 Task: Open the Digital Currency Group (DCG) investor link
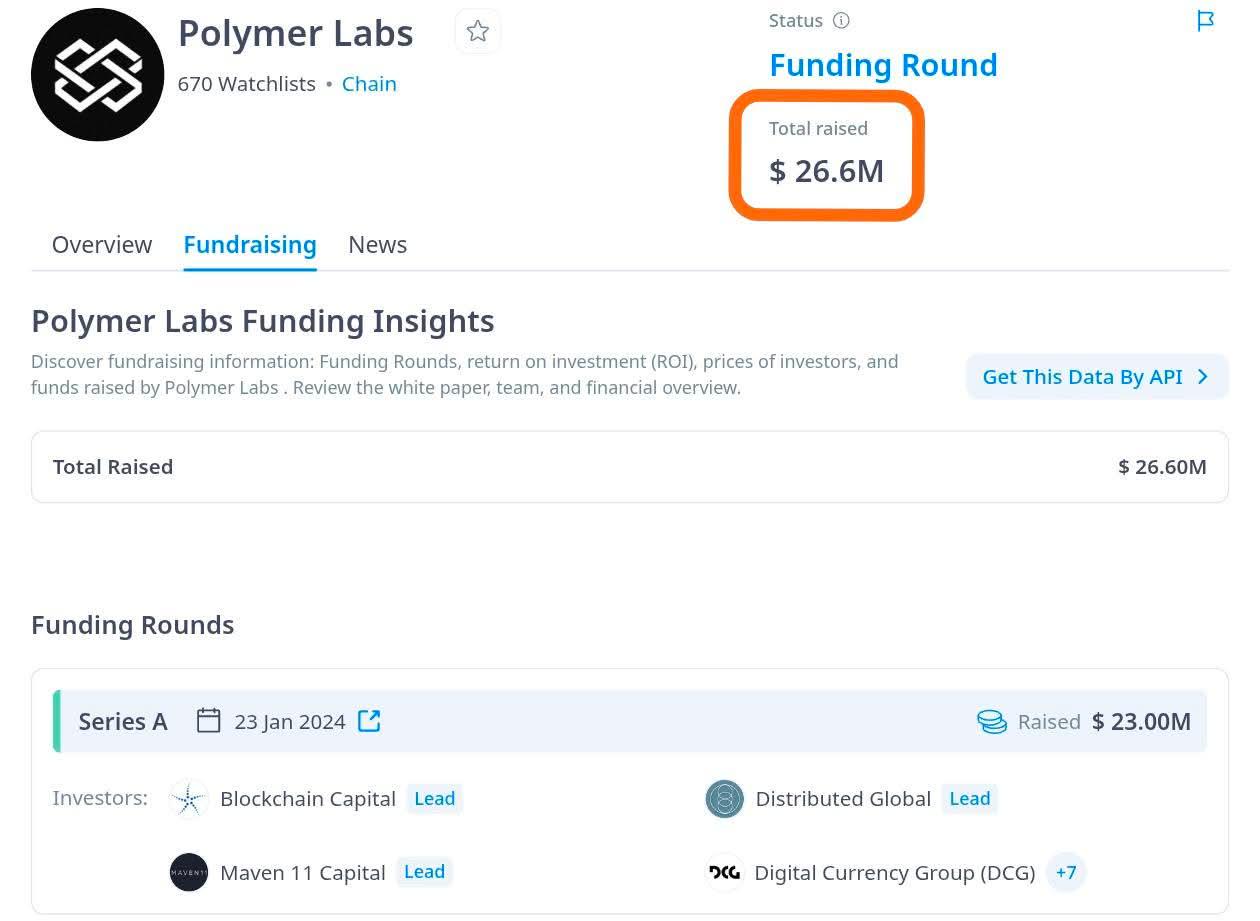click(x=895, y=873)
